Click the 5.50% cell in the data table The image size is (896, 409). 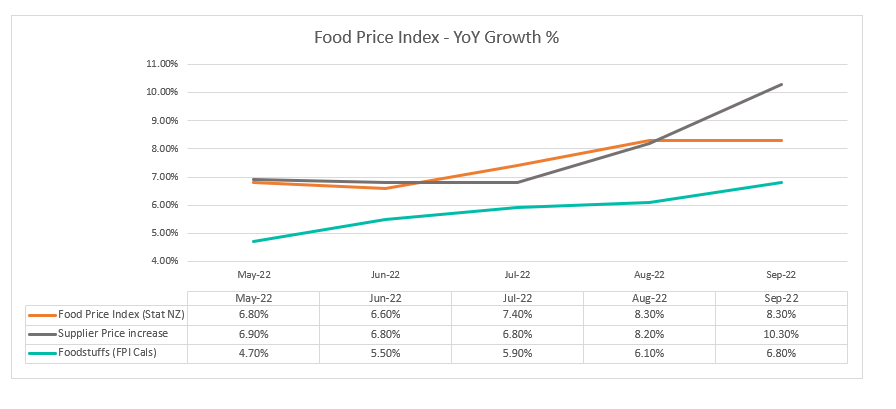pyautogui.click(x=385, y=350)
